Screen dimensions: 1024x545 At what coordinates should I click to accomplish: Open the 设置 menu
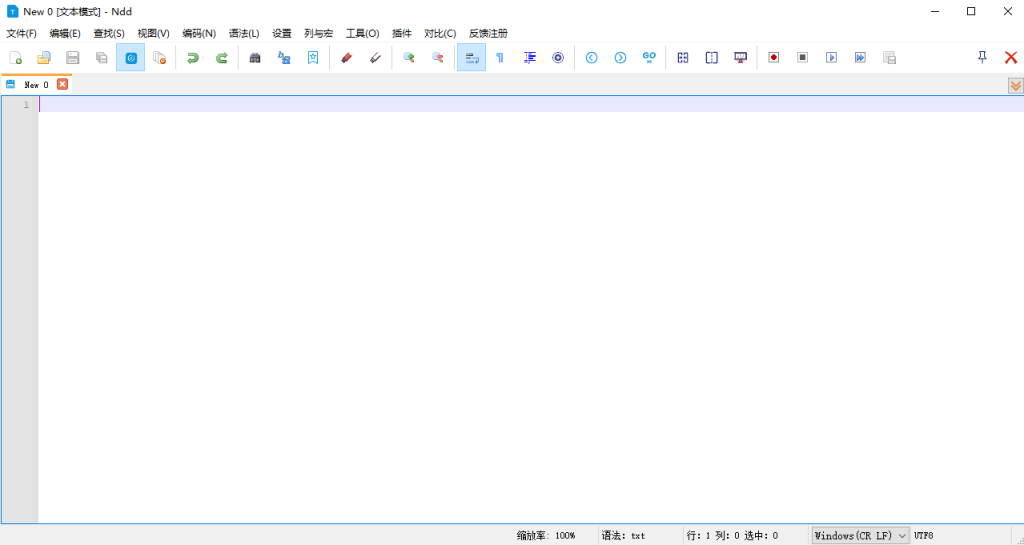[x=282, y=33]
